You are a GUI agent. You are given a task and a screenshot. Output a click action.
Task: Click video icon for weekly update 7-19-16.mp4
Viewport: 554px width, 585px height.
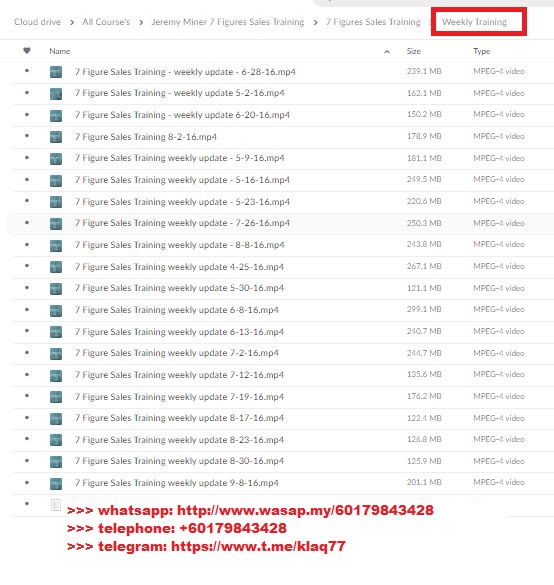56,397
